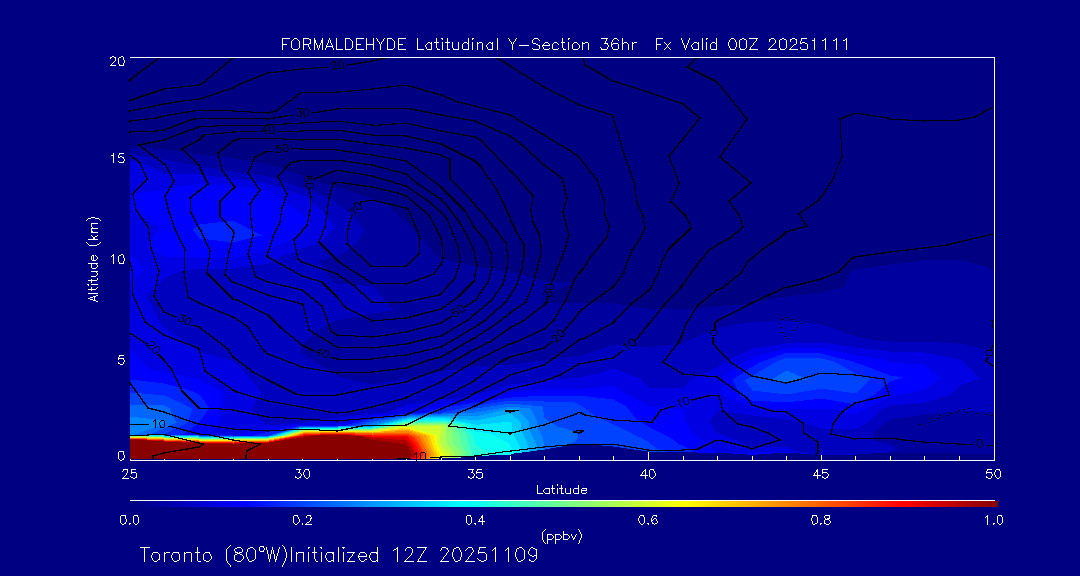Image resolution: width=1080 pixels, height=576 pixels.
Task: Click the center of the innermost closed contour
Action: click(x=385, y=235)
